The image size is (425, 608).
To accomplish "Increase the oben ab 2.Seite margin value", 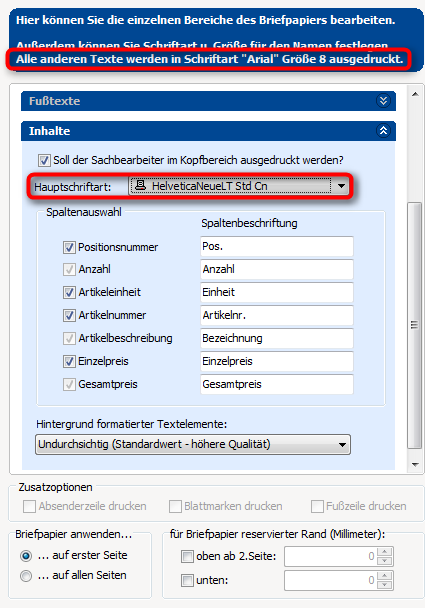I will pos(384,551).
